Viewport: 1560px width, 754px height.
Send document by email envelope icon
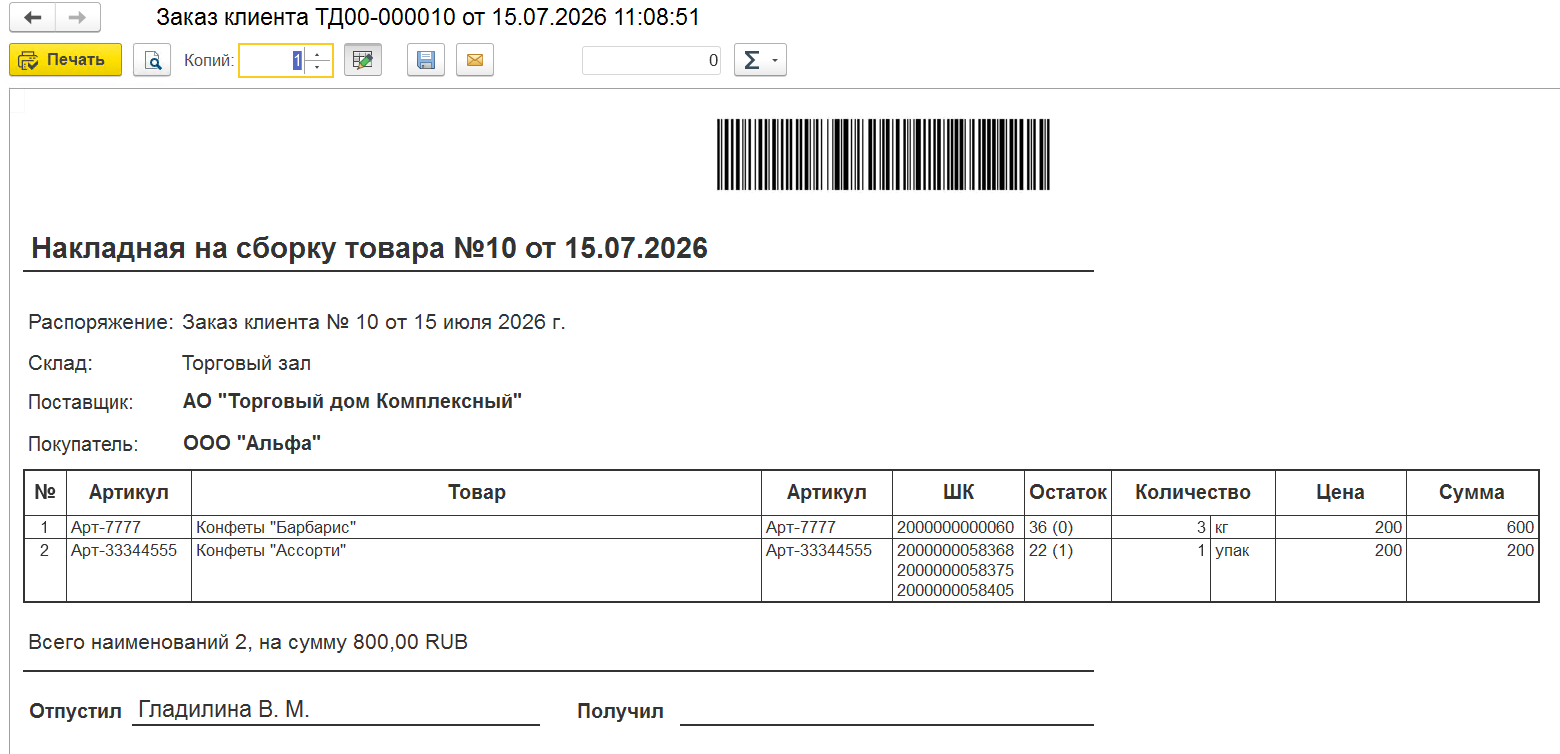point(475,60)
